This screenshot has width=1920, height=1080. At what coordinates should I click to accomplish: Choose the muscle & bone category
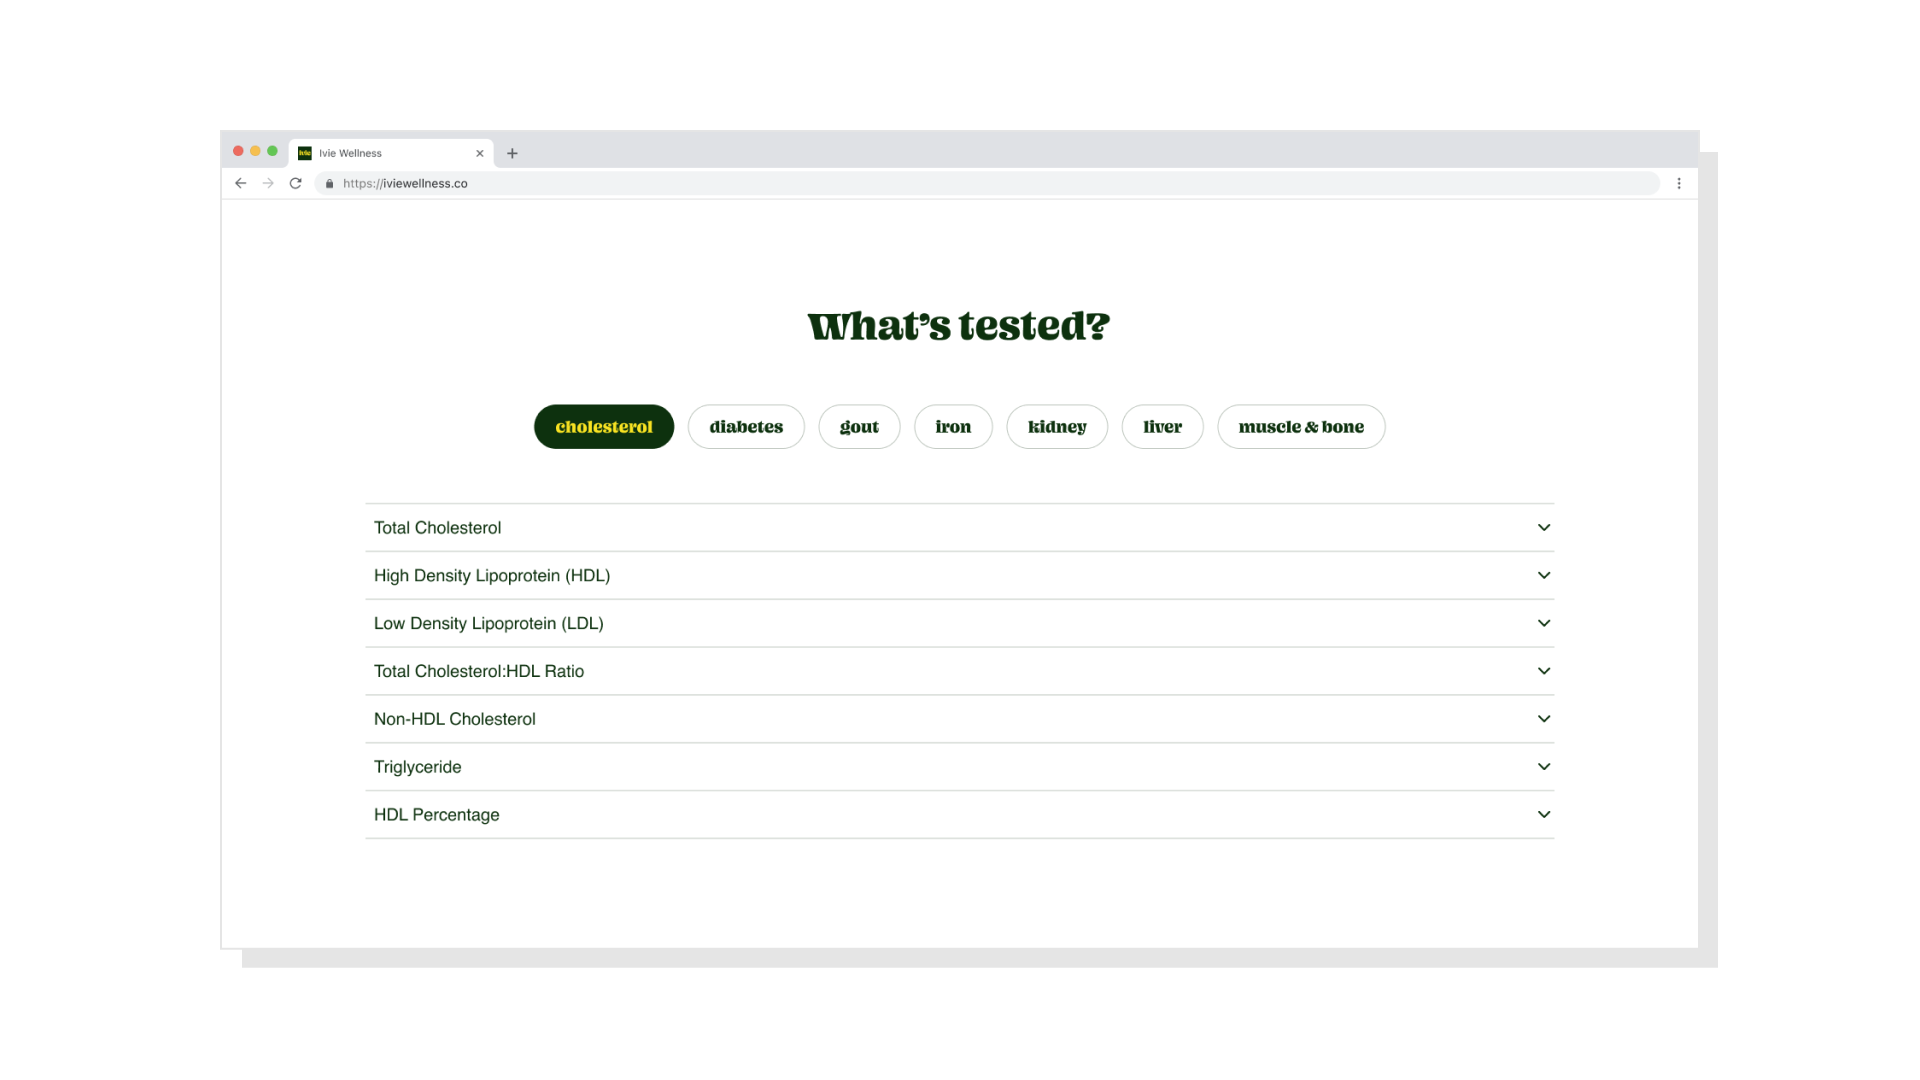1301,427
